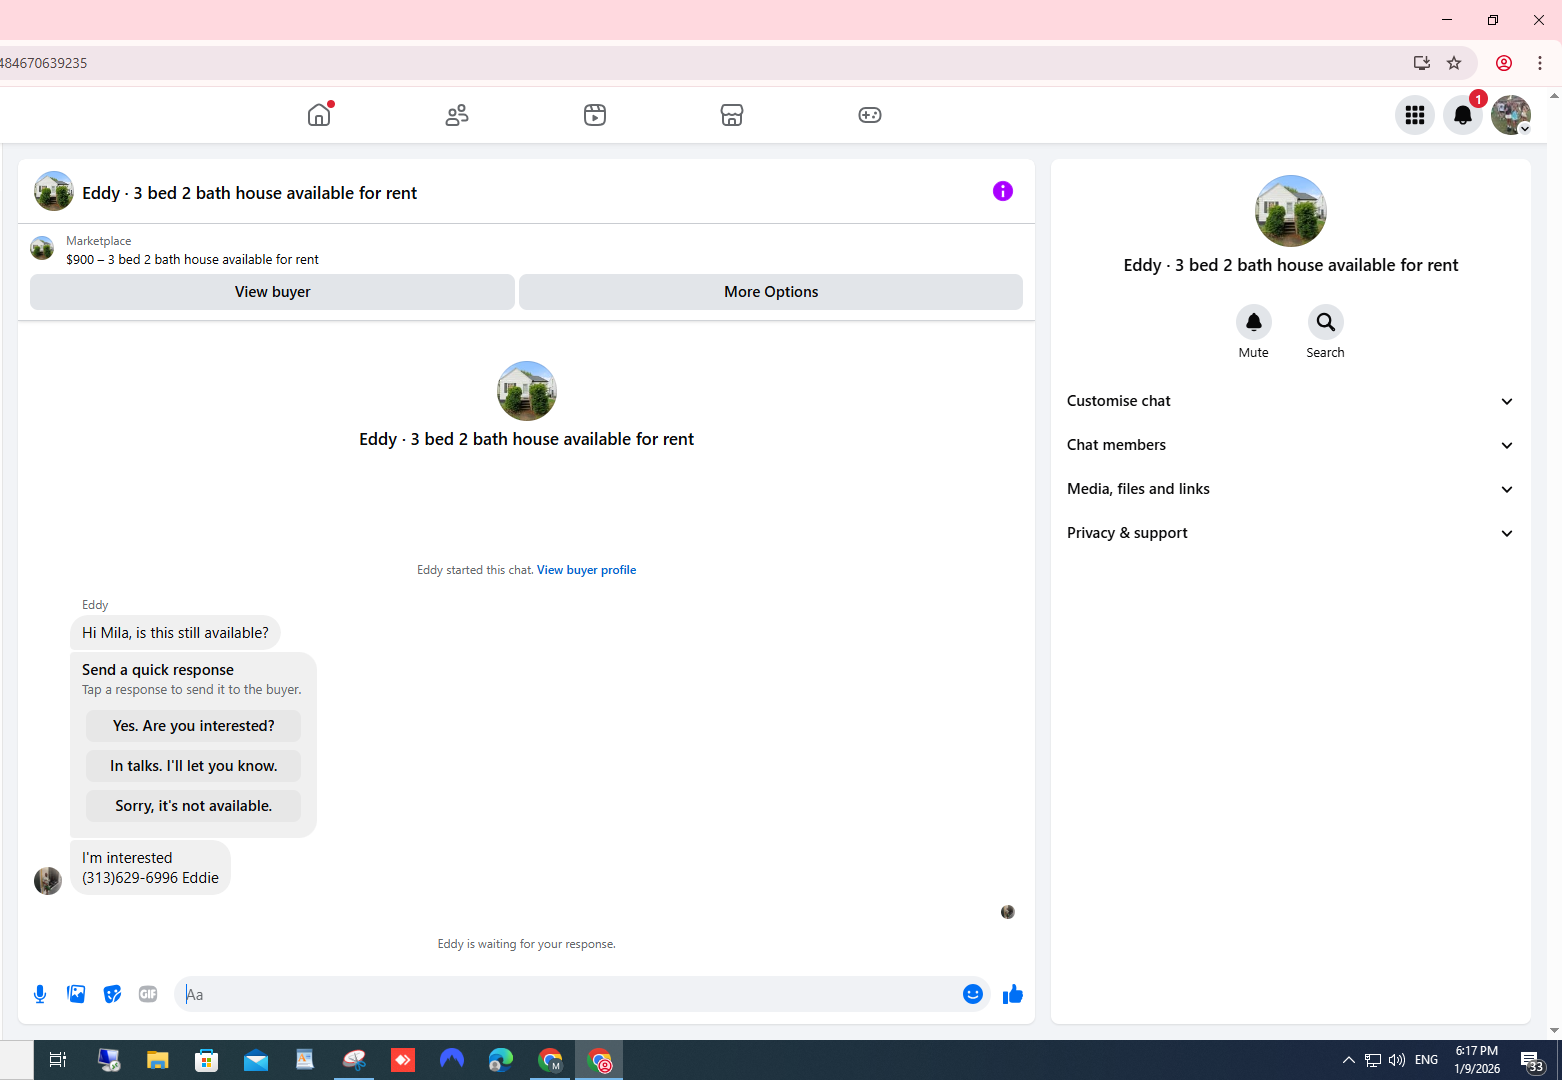Click the More Options button
This screenshot has width=1562, height=1080.
coord(771,292)
